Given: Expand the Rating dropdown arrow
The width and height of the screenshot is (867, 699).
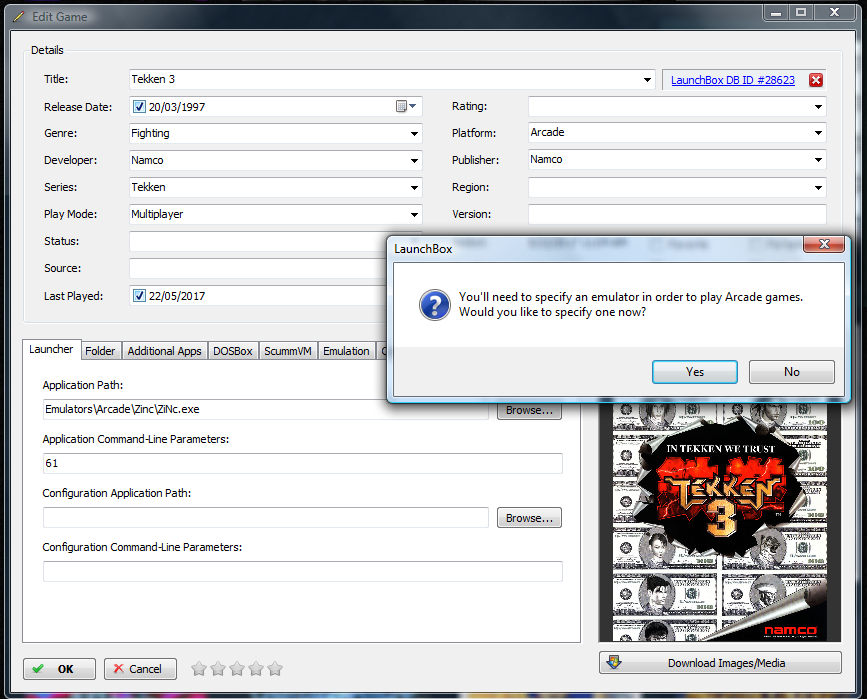Looking at the screenshot, I should pos(818,106).
